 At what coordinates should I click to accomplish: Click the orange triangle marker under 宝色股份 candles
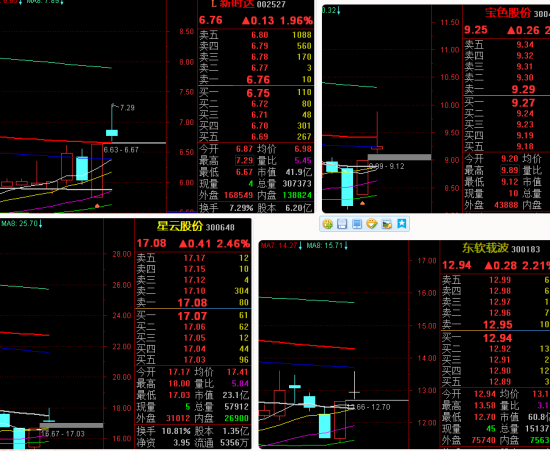click(x=362, y=203)
